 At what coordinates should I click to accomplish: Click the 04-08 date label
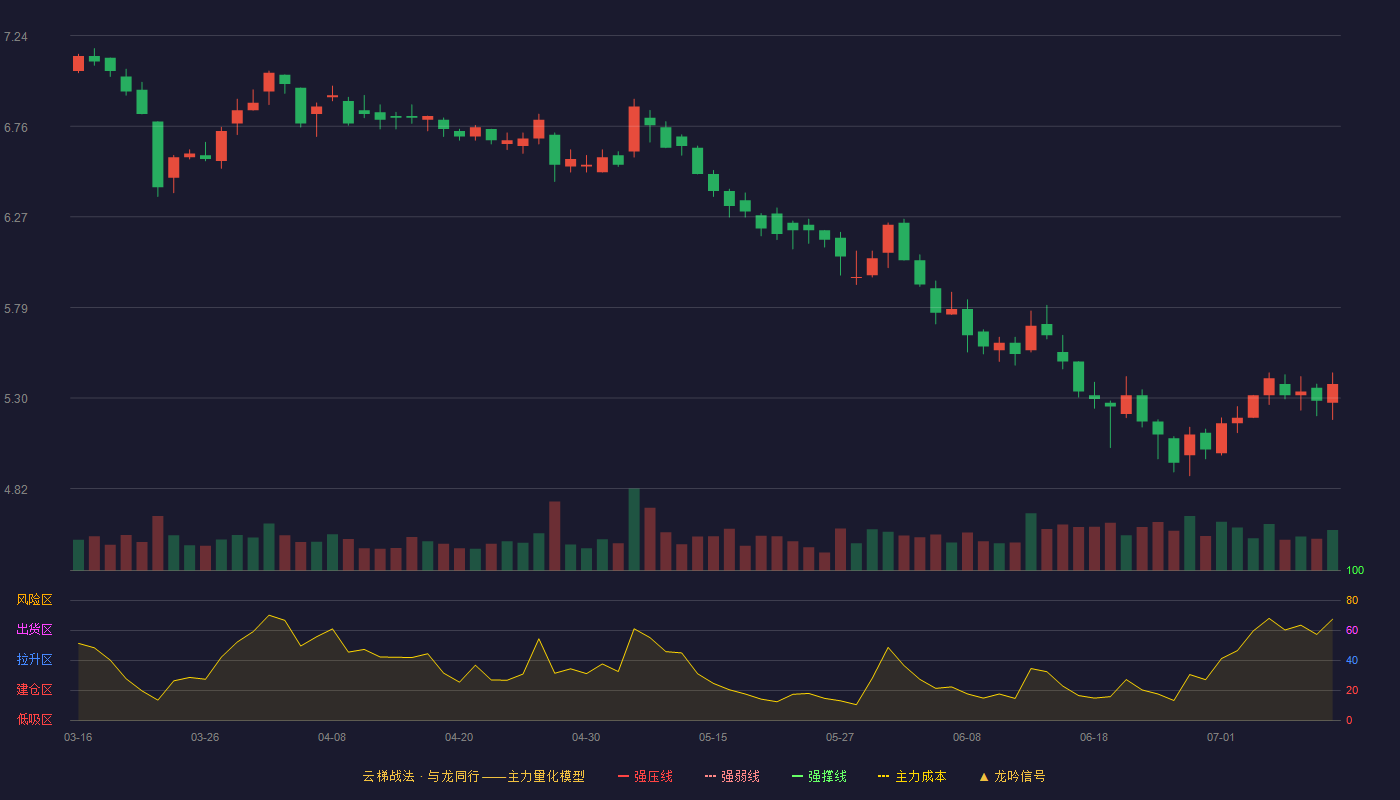pos(332,737)
